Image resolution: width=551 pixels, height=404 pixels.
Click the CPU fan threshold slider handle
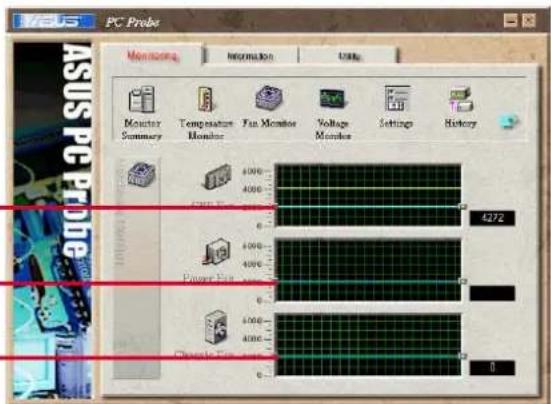[x=464, y=207]
